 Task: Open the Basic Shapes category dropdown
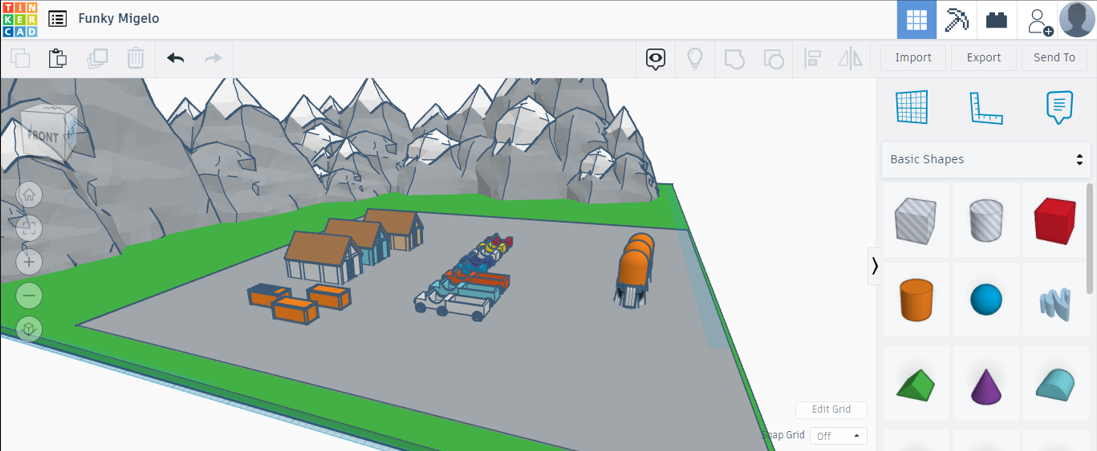pos(985,159)
